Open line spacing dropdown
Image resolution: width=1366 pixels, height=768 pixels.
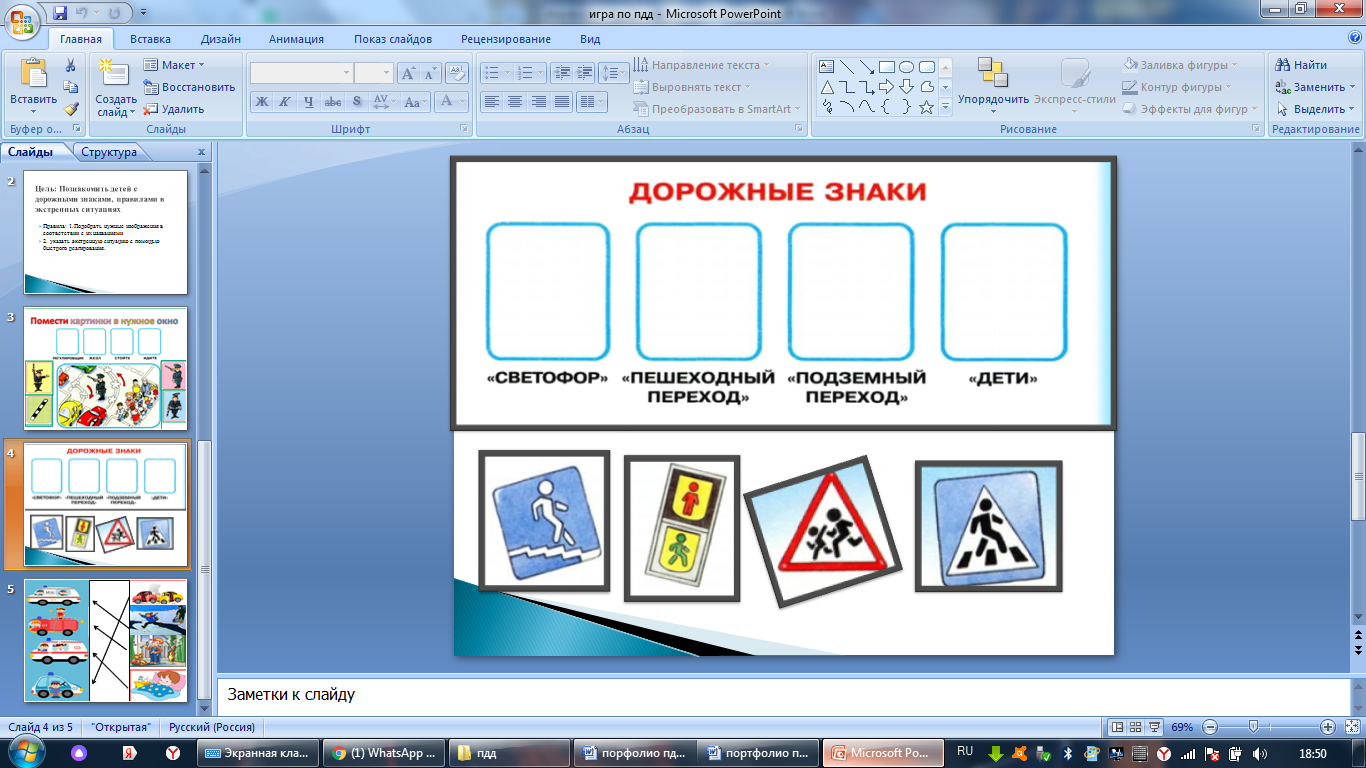[614, 73]
